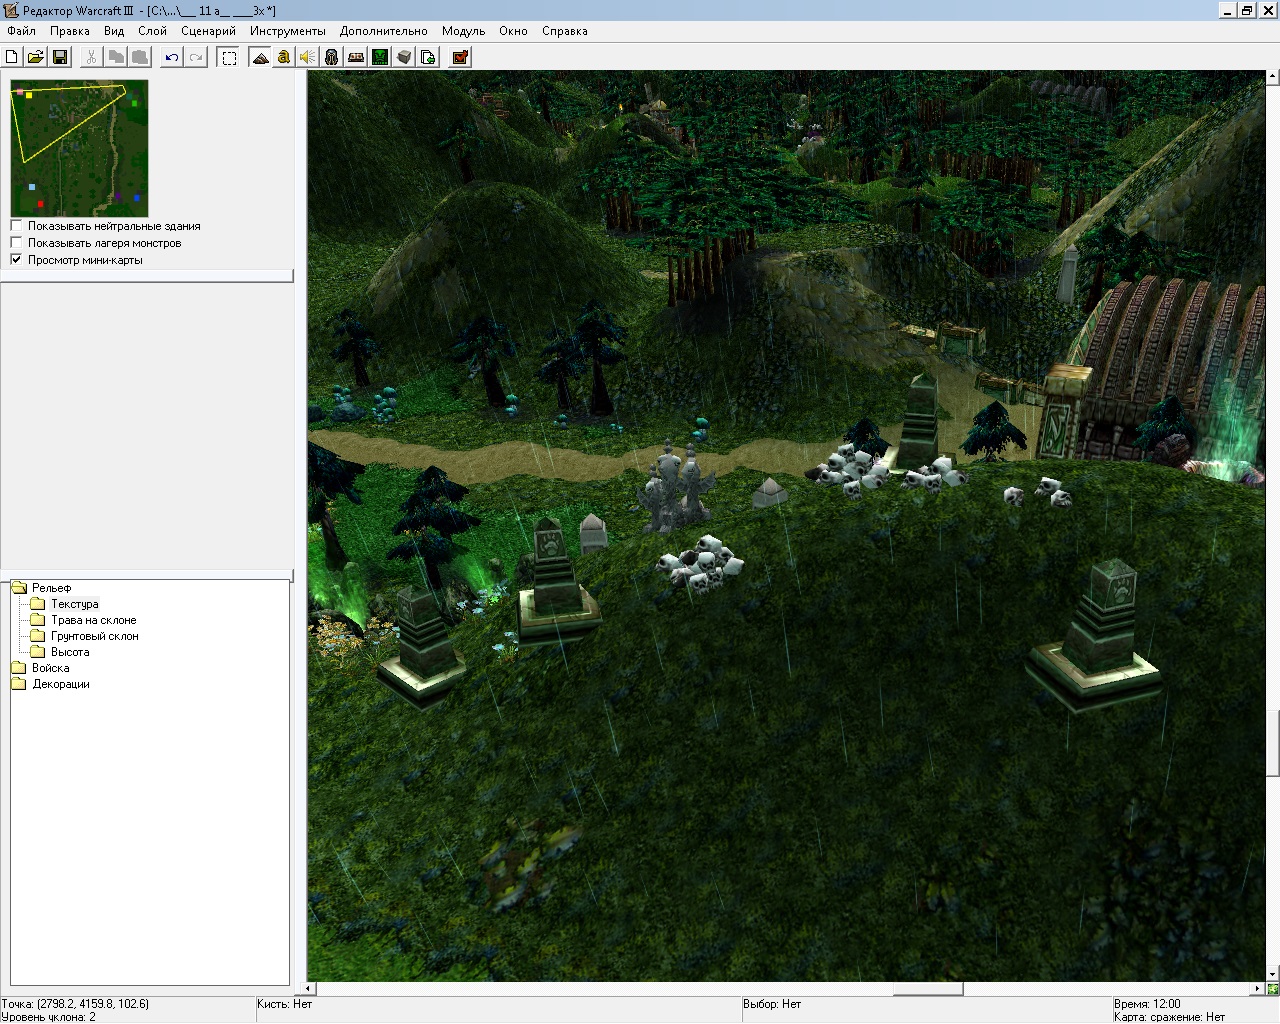Expand the Войска folder
Viewport: 1280px width, 1024px height.
coord(19,668)
